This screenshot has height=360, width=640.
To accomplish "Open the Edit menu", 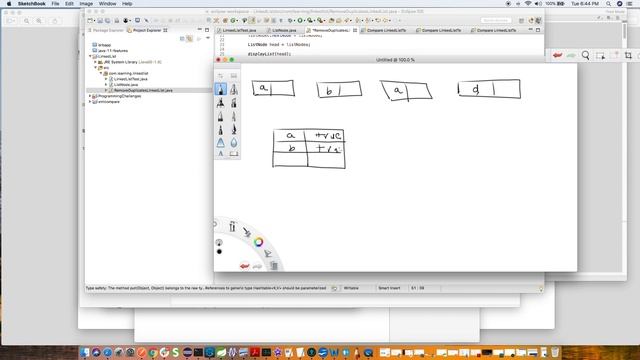I will coord(69,4).
